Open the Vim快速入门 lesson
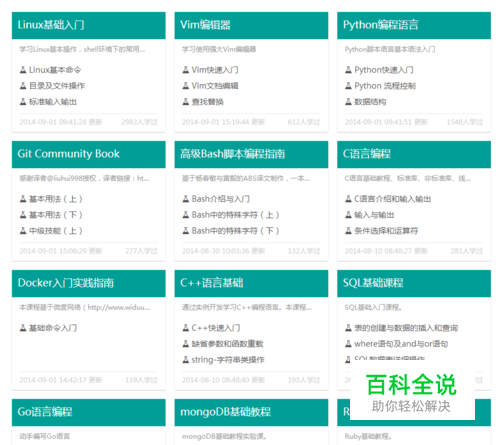 click(x=215, y=70)
